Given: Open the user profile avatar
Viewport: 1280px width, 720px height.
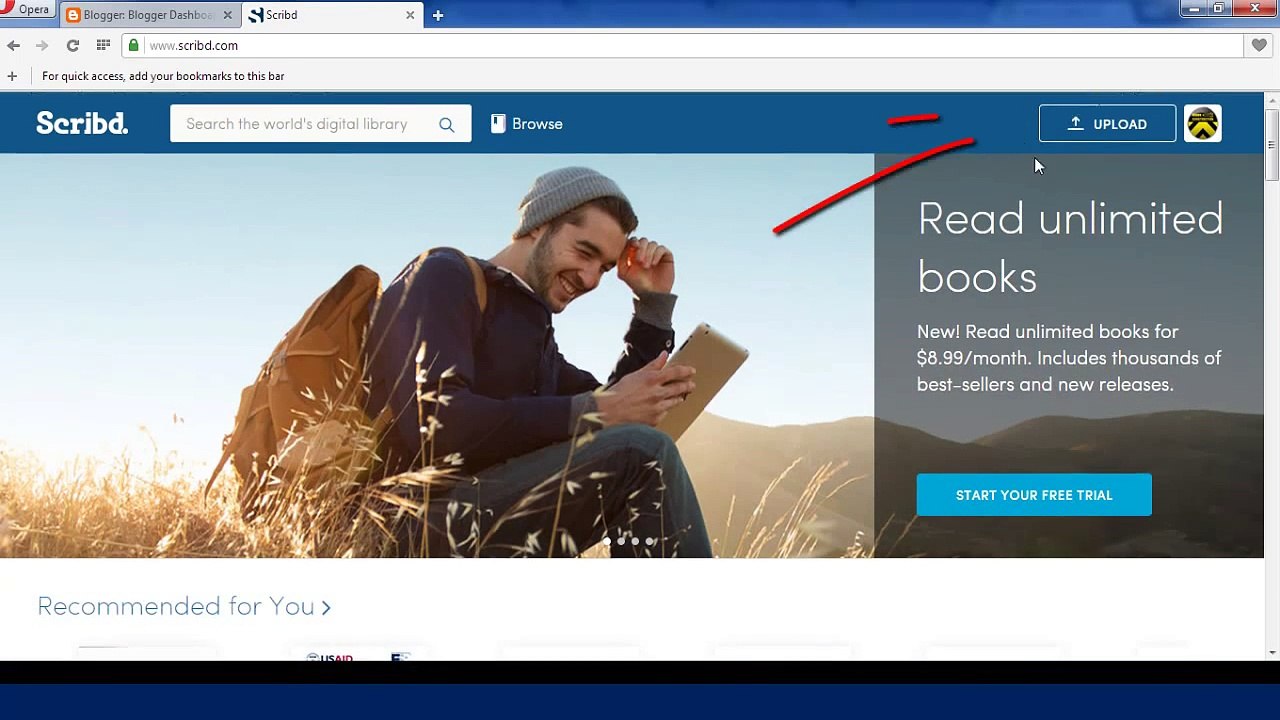Looking at the screenshot, I should pos(1202,124).
